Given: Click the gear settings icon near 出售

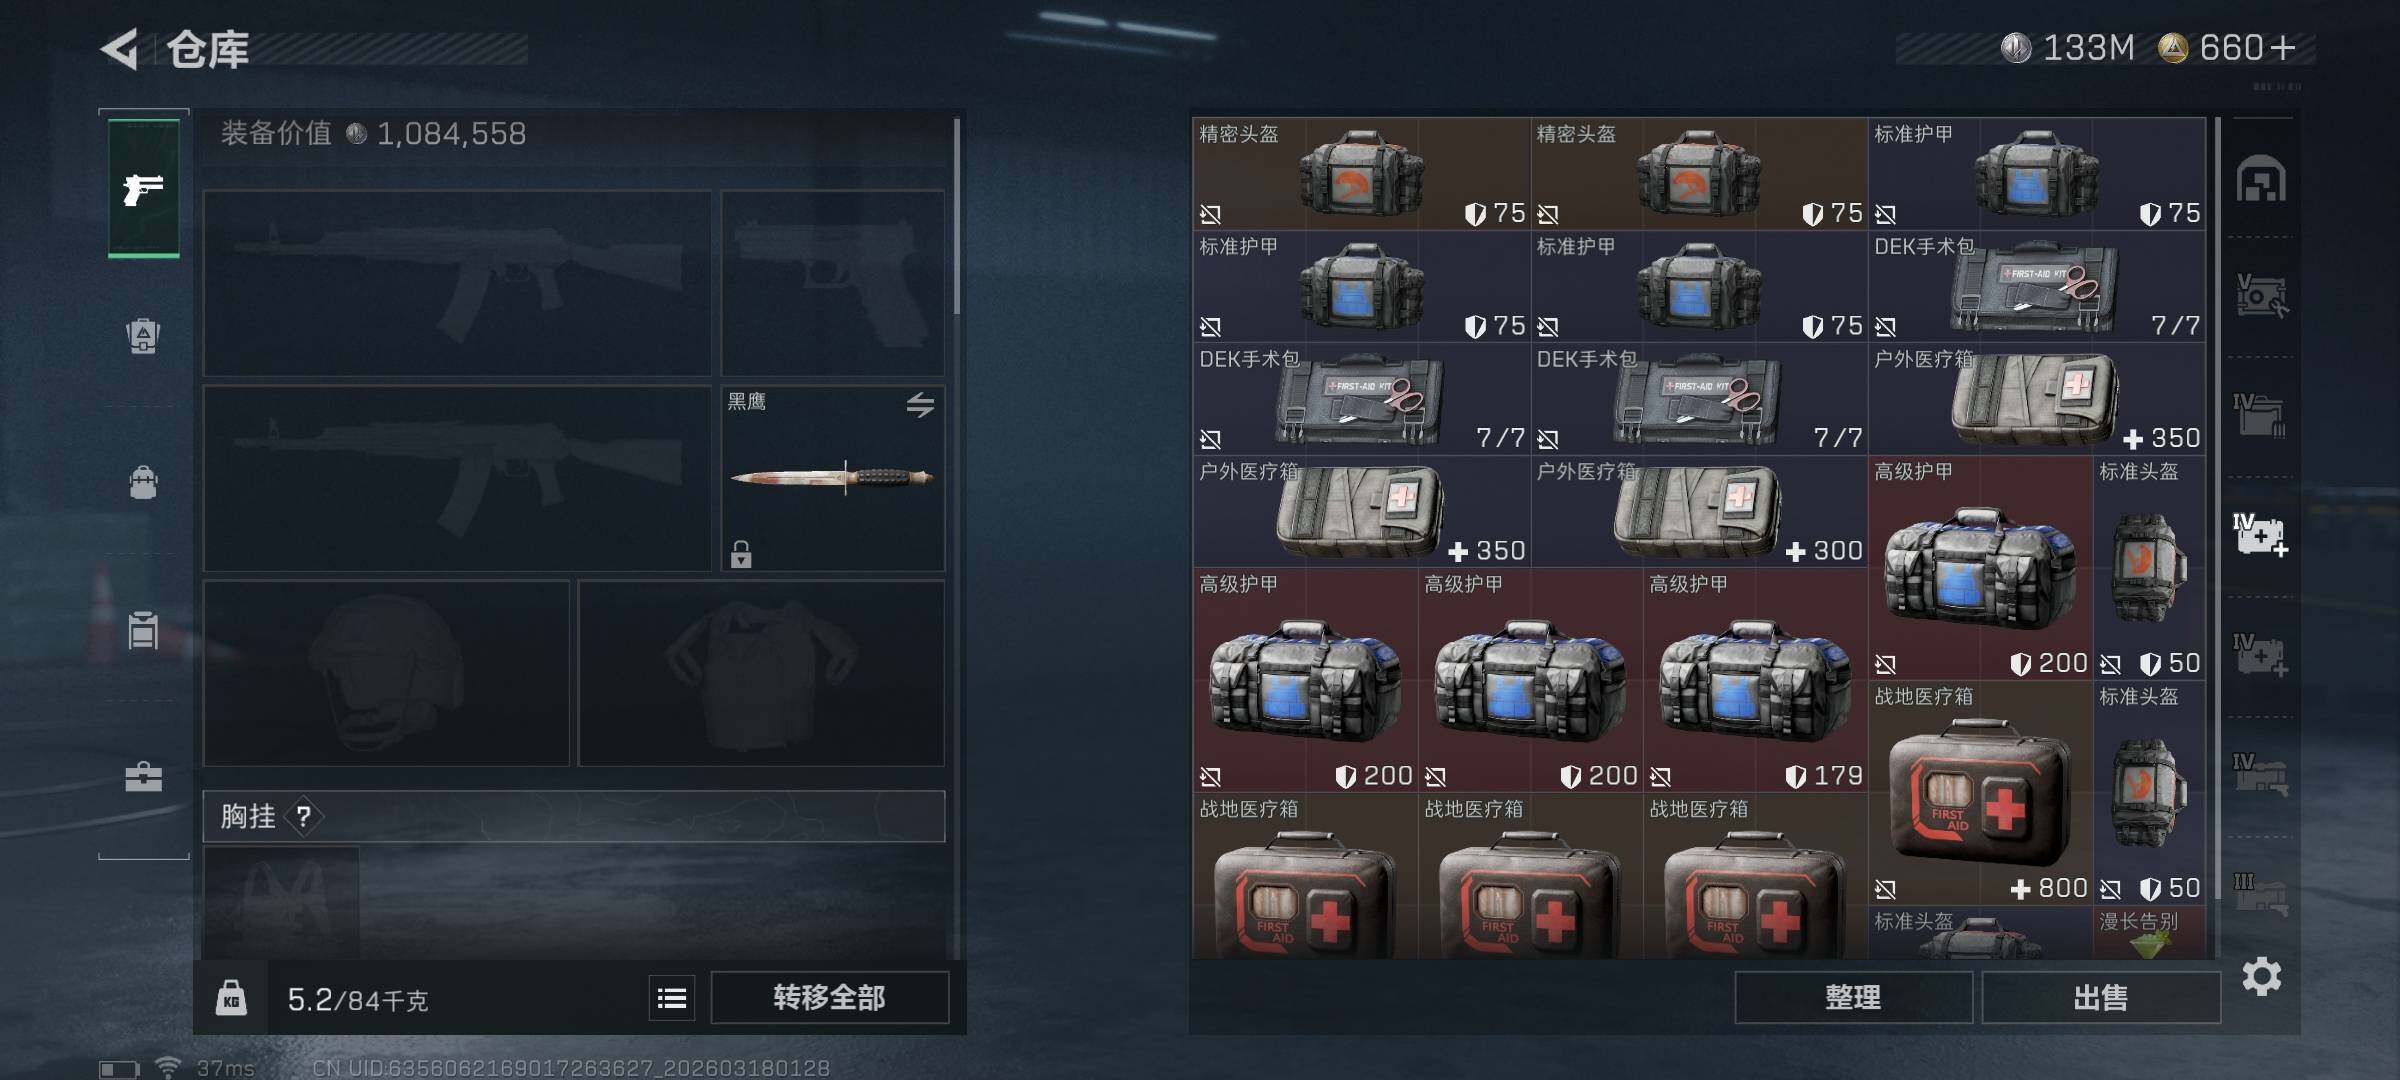Looking at the screenshot, I should (2261, 976).
